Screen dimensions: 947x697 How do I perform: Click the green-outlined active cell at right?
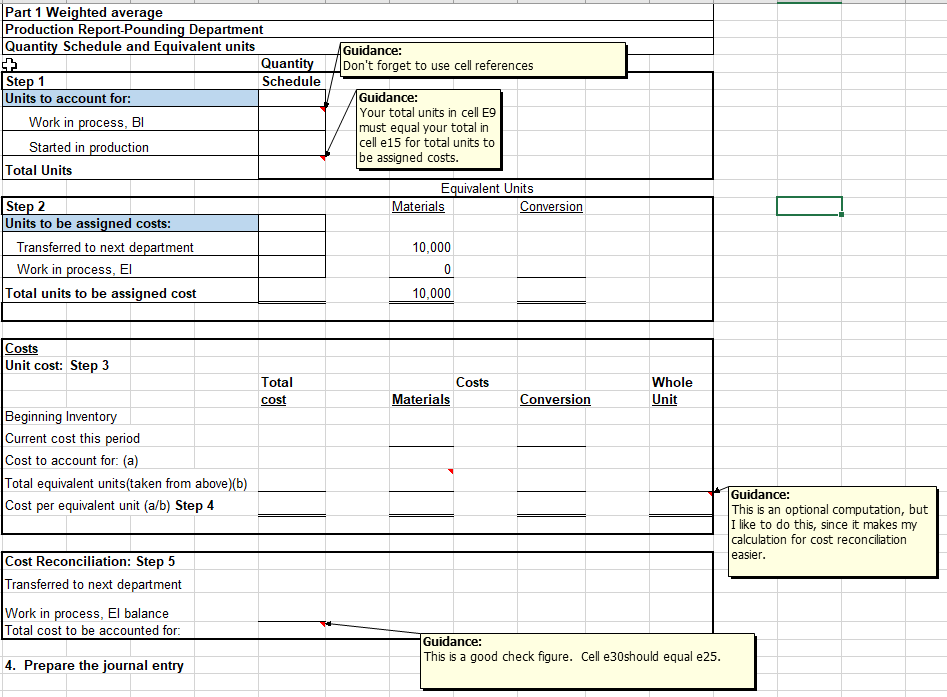tap(809, 206)
